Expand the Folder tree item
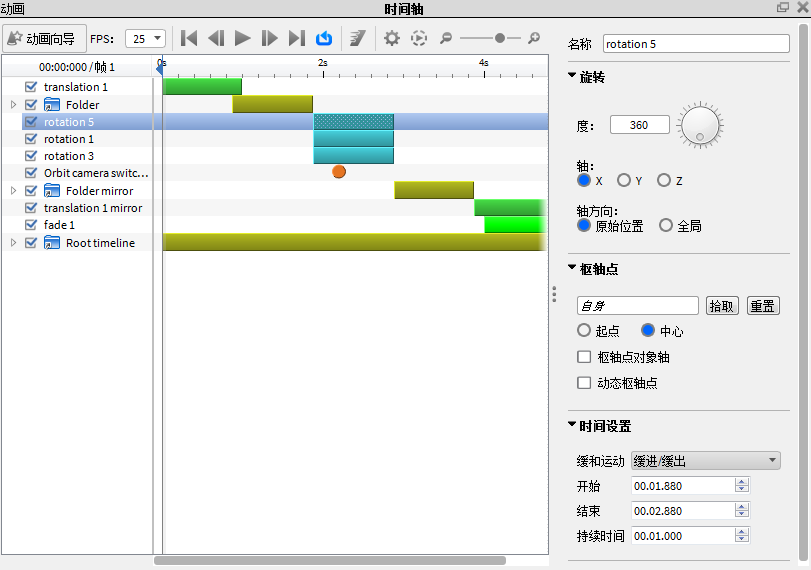Image resolution: width=811 pixels, height=570 pixels. [13, 104]
